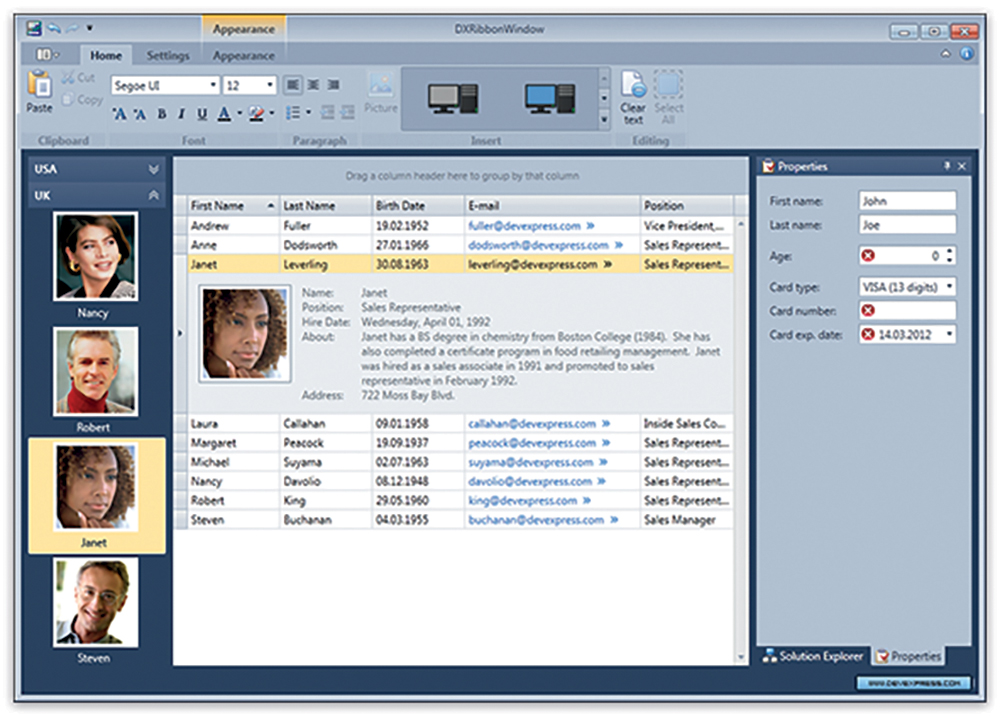Switch to the Settings ribbon tab
This screenshot has height=716, width=1000.
pyautogui.click(x=167, y=56)
